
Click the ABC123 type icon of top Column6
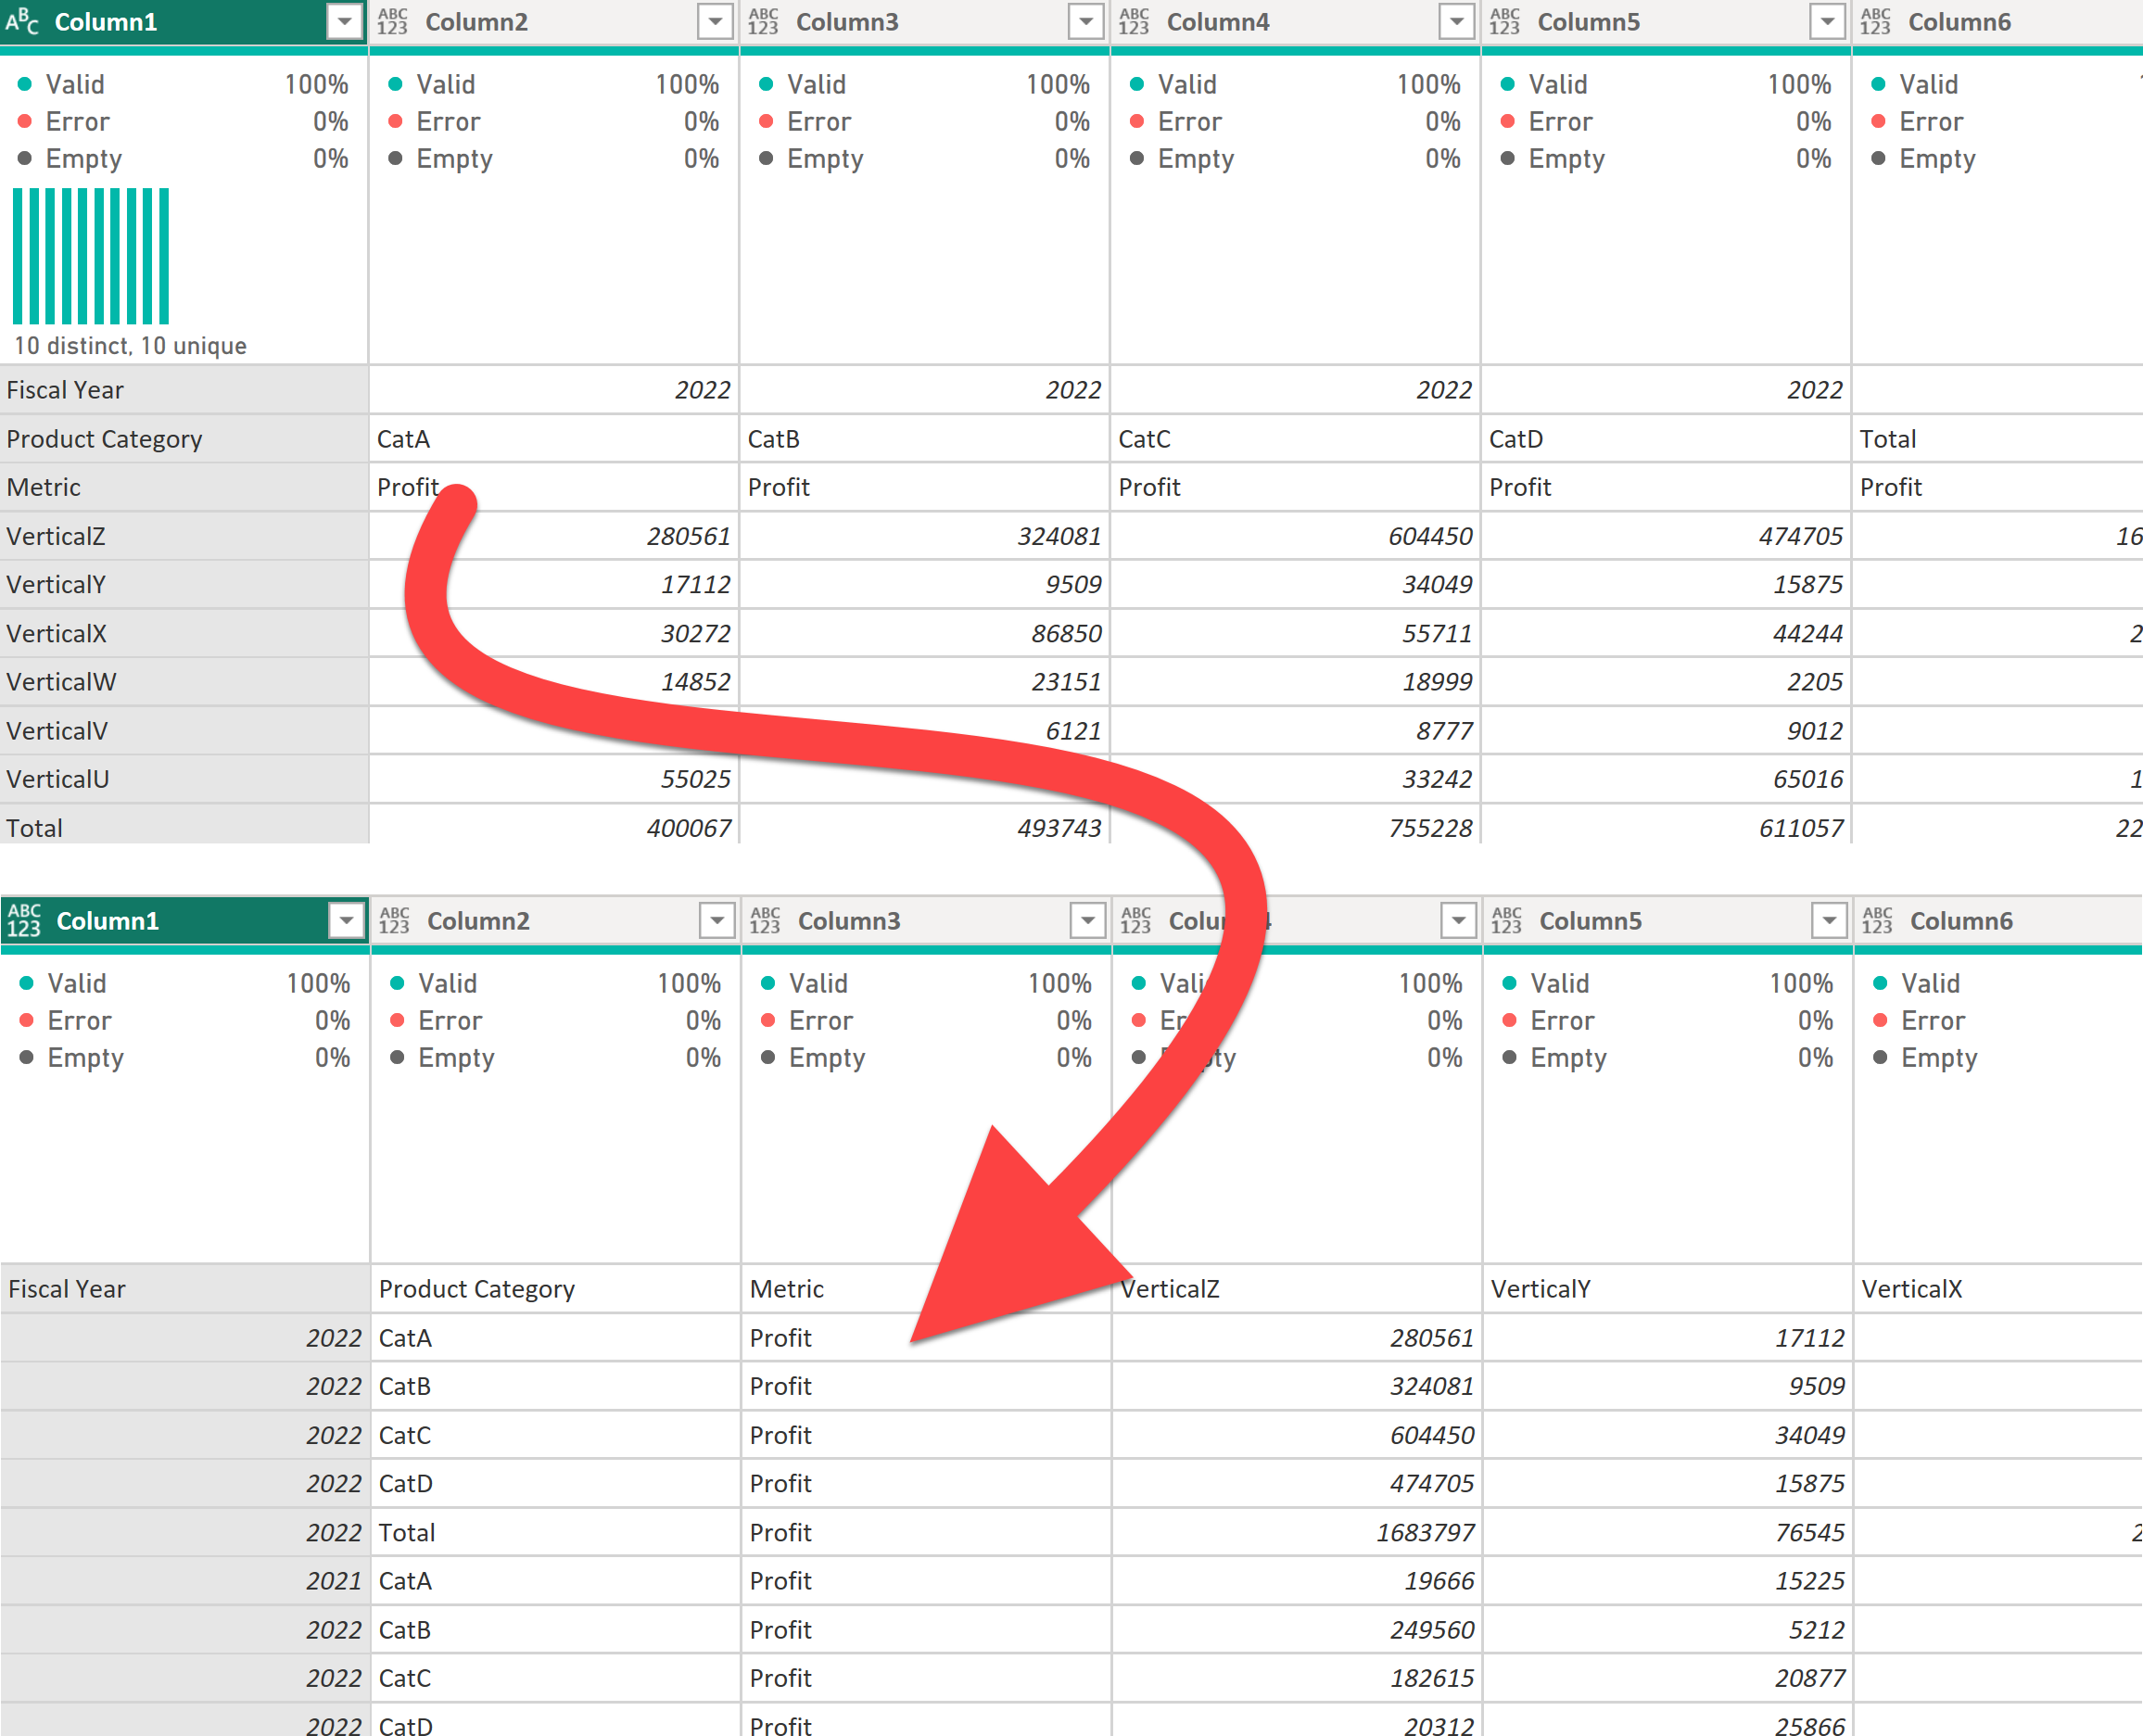tap(1876, 21)
